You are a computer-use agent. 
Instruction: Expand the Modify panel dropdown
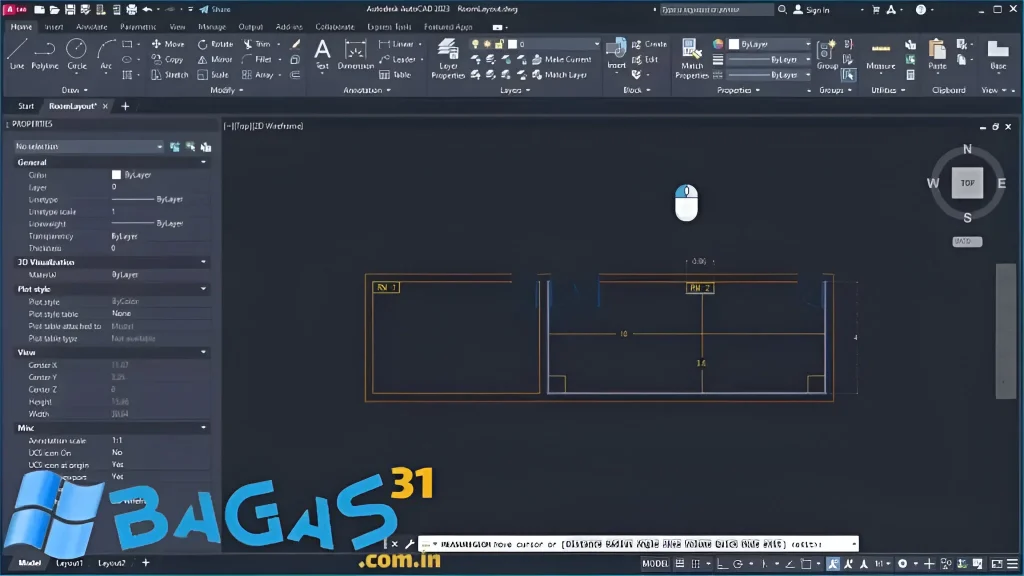click(227, 90)
